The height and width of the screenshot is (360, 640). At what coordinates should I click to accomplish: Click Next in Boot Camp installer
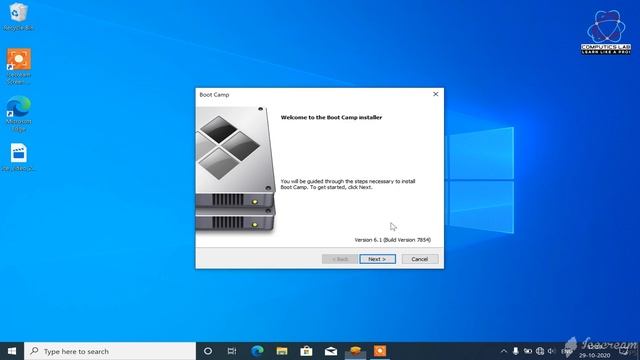[378, 259]
